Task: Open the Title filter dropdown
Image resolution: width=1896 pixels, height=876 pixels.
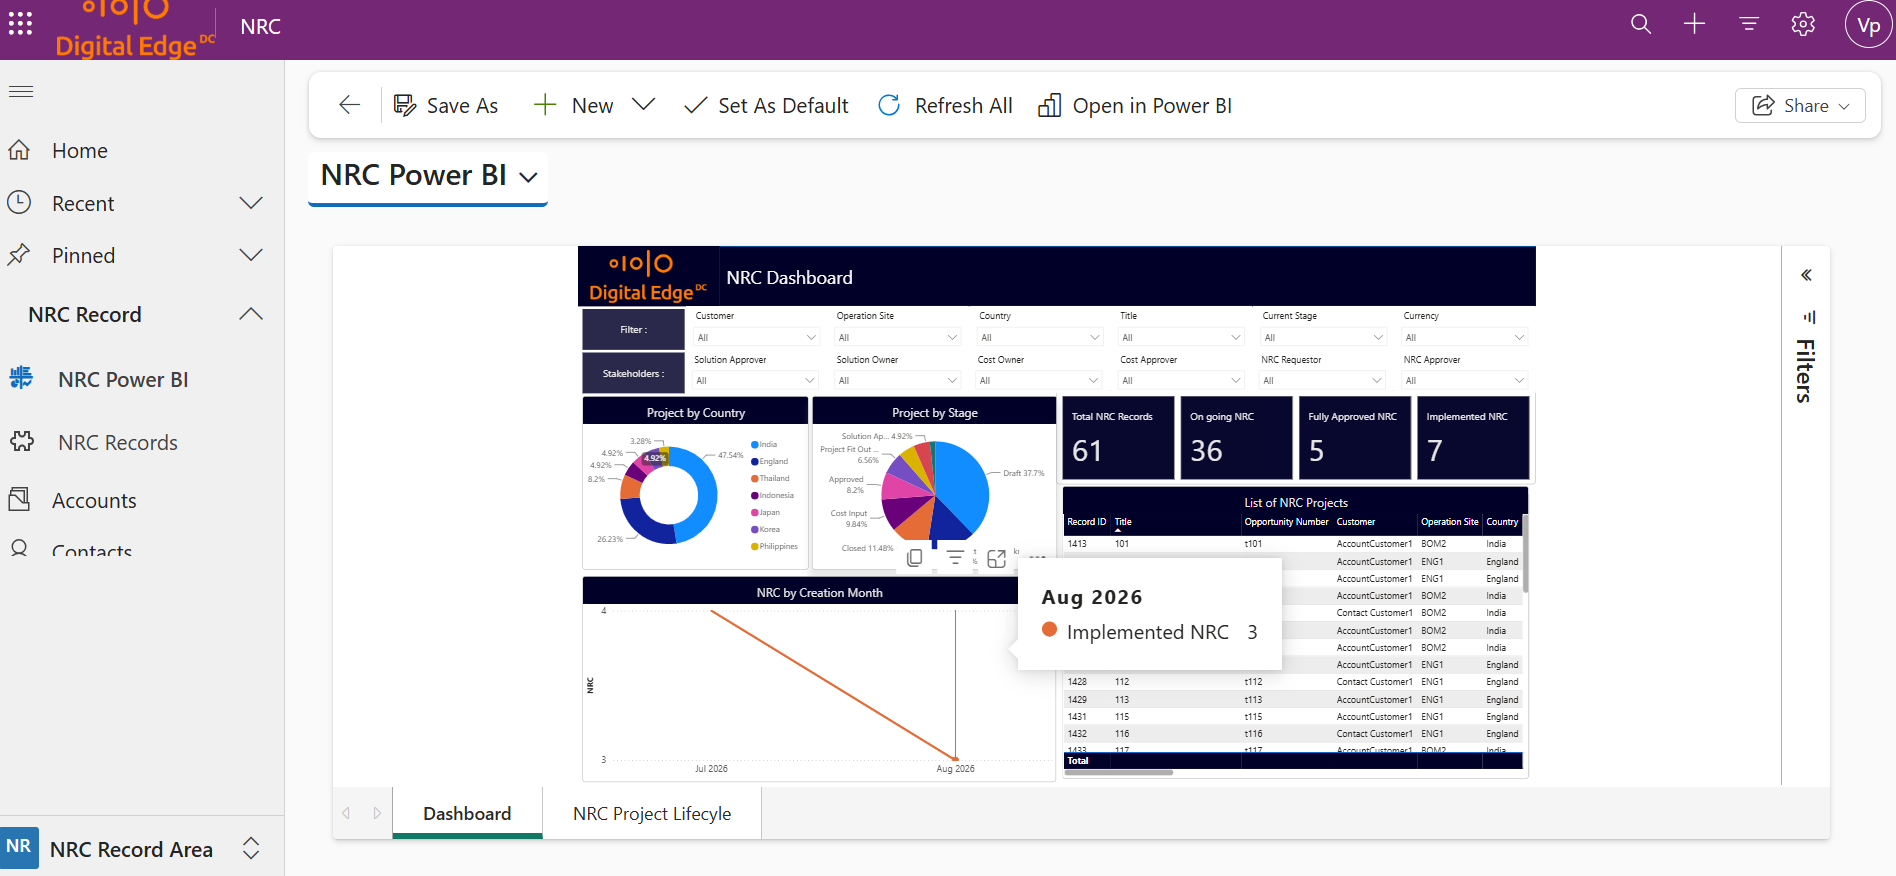Action: point(1181,337)
